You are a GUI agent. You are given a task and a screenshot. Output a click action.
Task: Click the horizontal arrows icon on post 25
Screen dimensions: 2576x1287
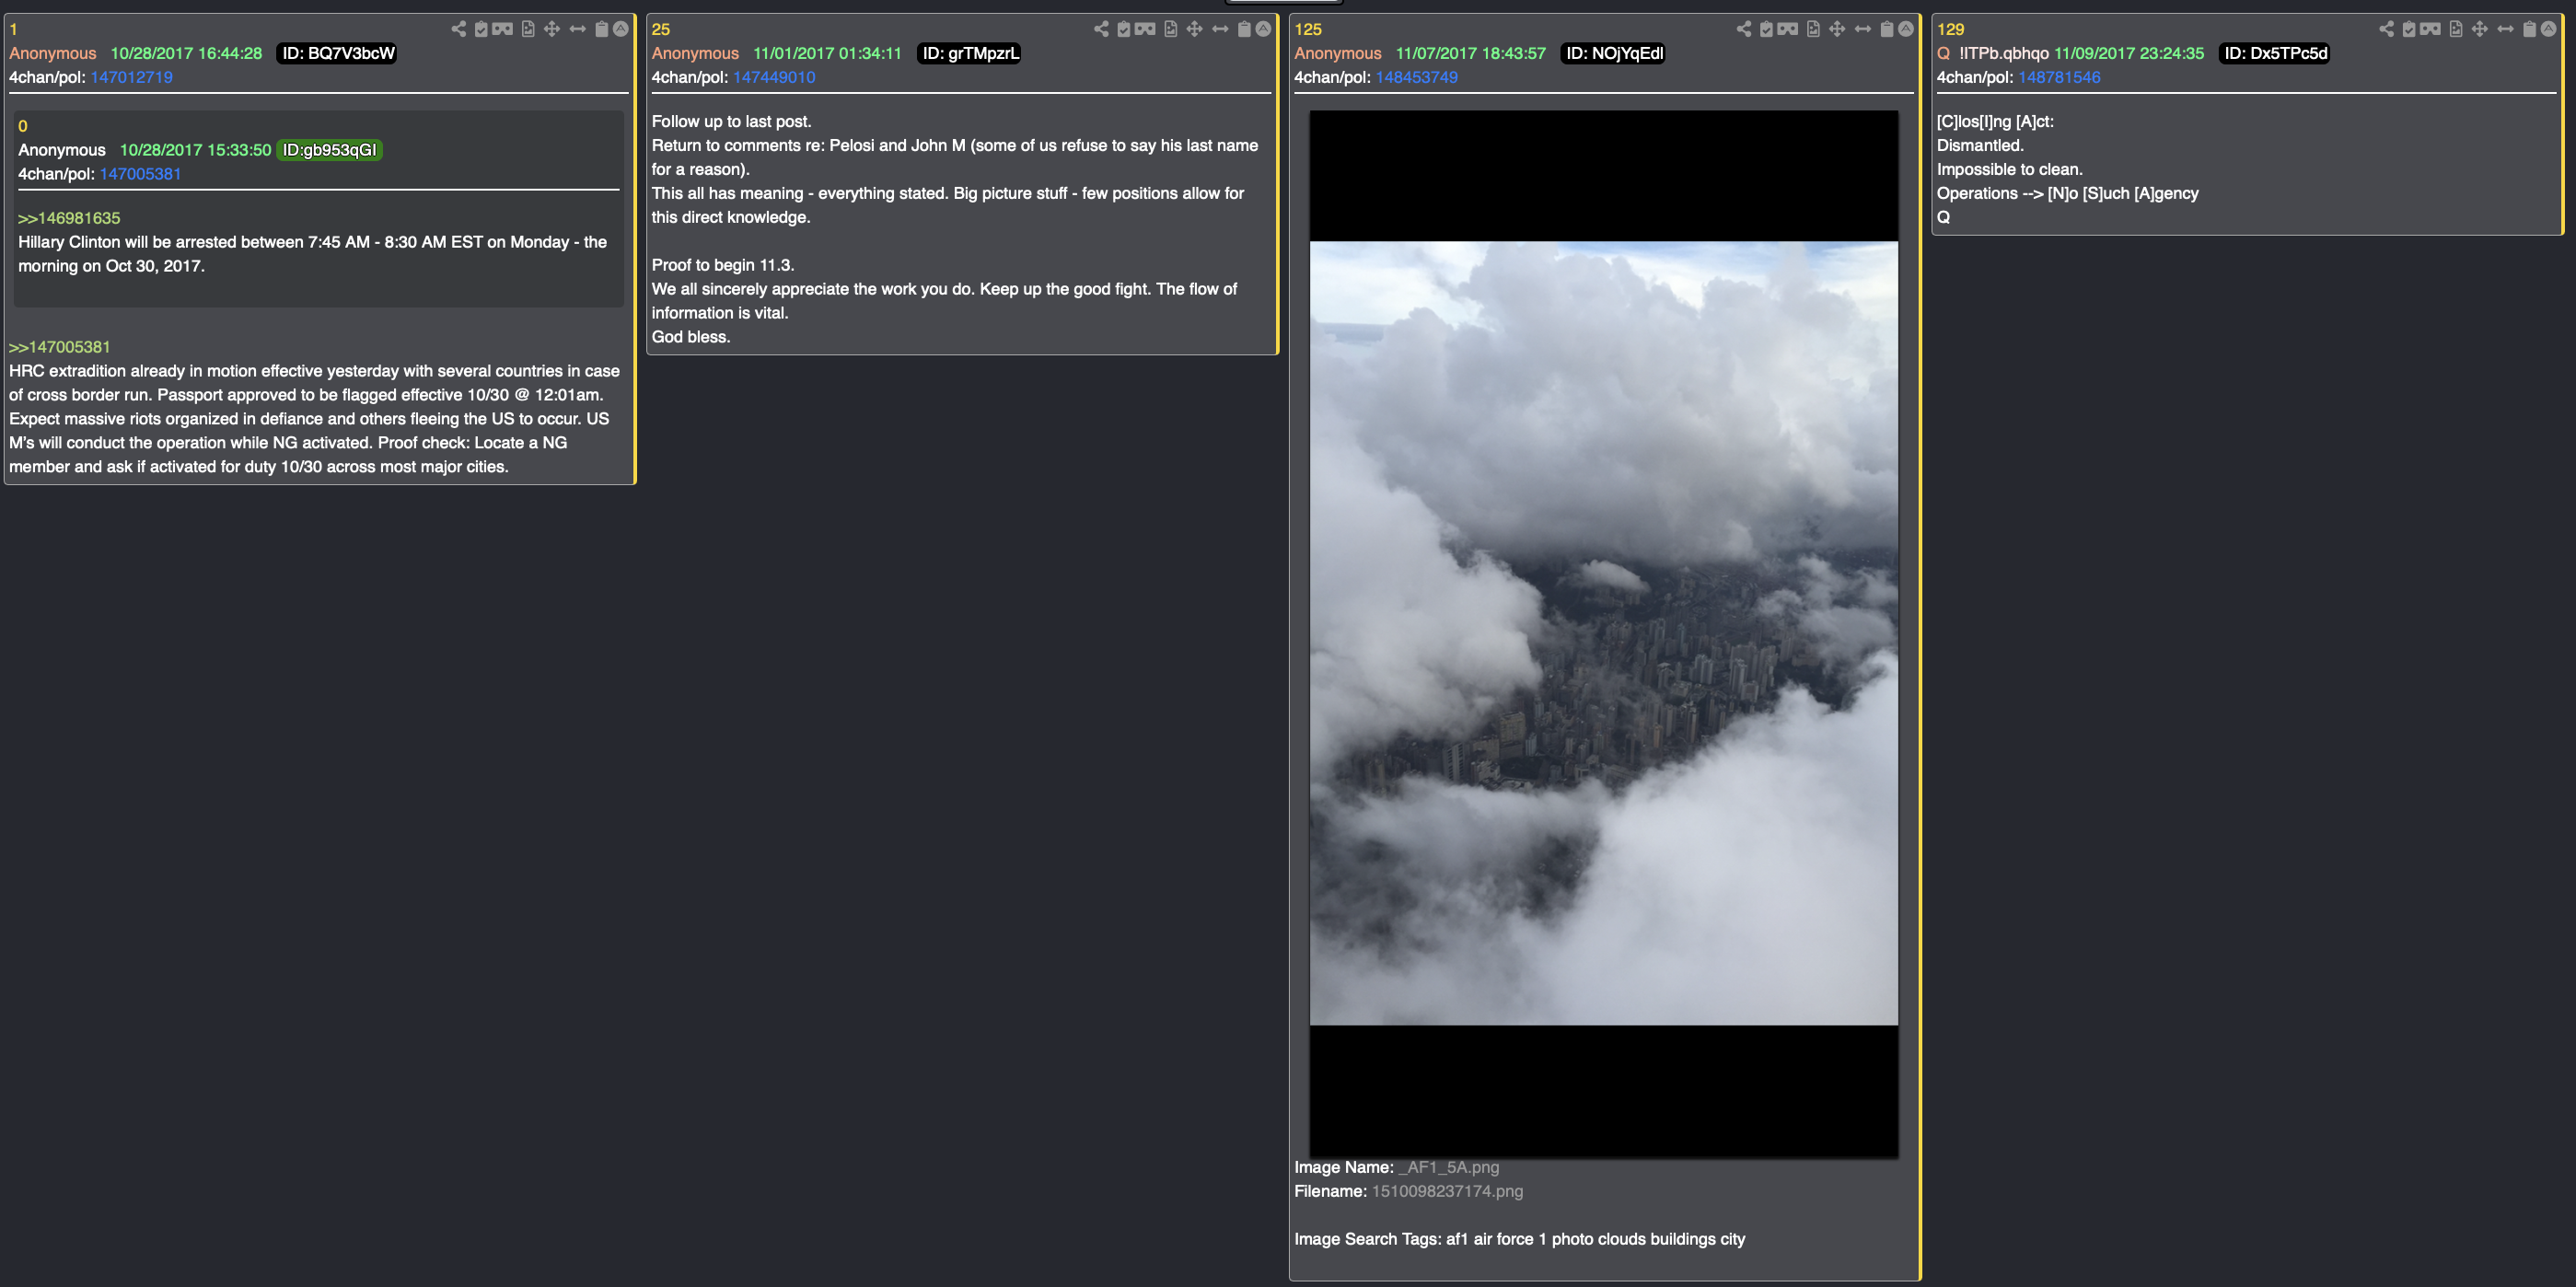[x=1221, y=29]
